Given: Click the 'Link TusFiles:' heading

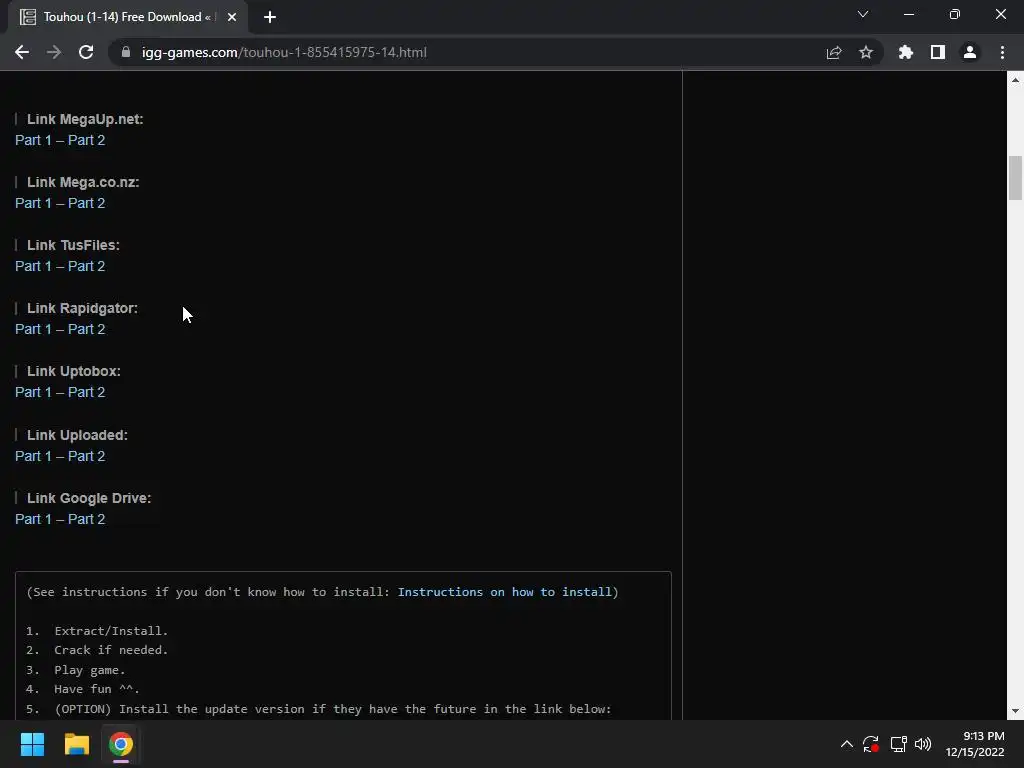Looking at the screenshot, I should point(73,246).
